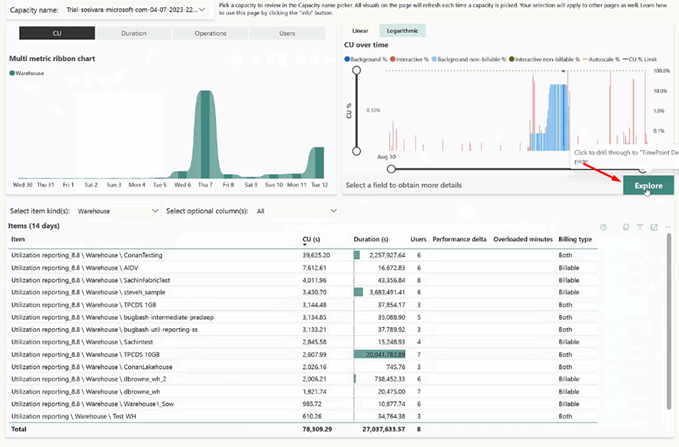Select the Warehouse1_Sow row
Viewport: 679px width, 447px height.
[303, 404]
